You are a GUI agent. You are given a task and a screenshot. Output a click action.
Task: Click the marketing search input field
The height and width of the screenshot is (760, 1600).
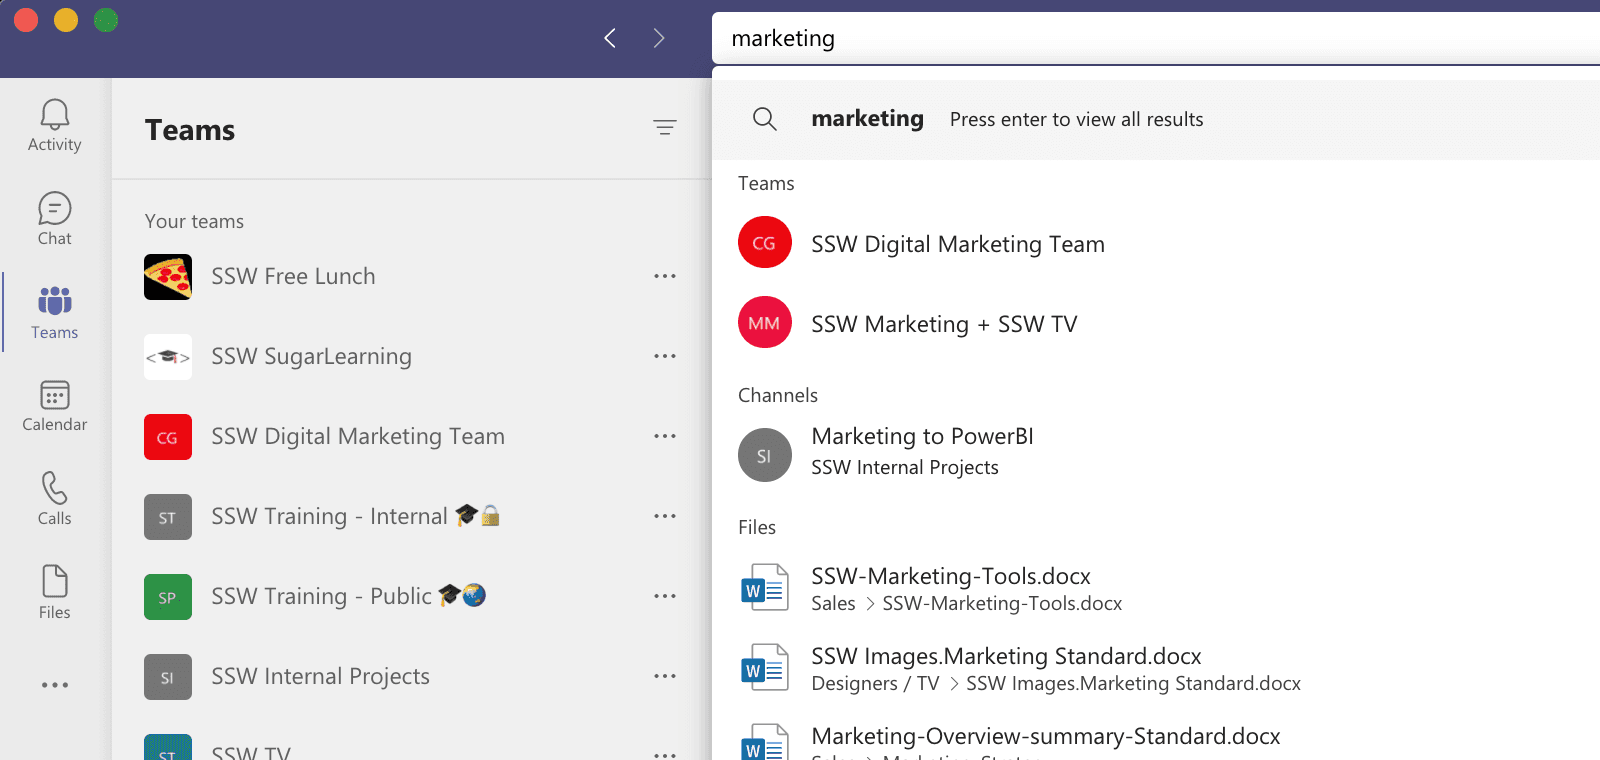1100,38
